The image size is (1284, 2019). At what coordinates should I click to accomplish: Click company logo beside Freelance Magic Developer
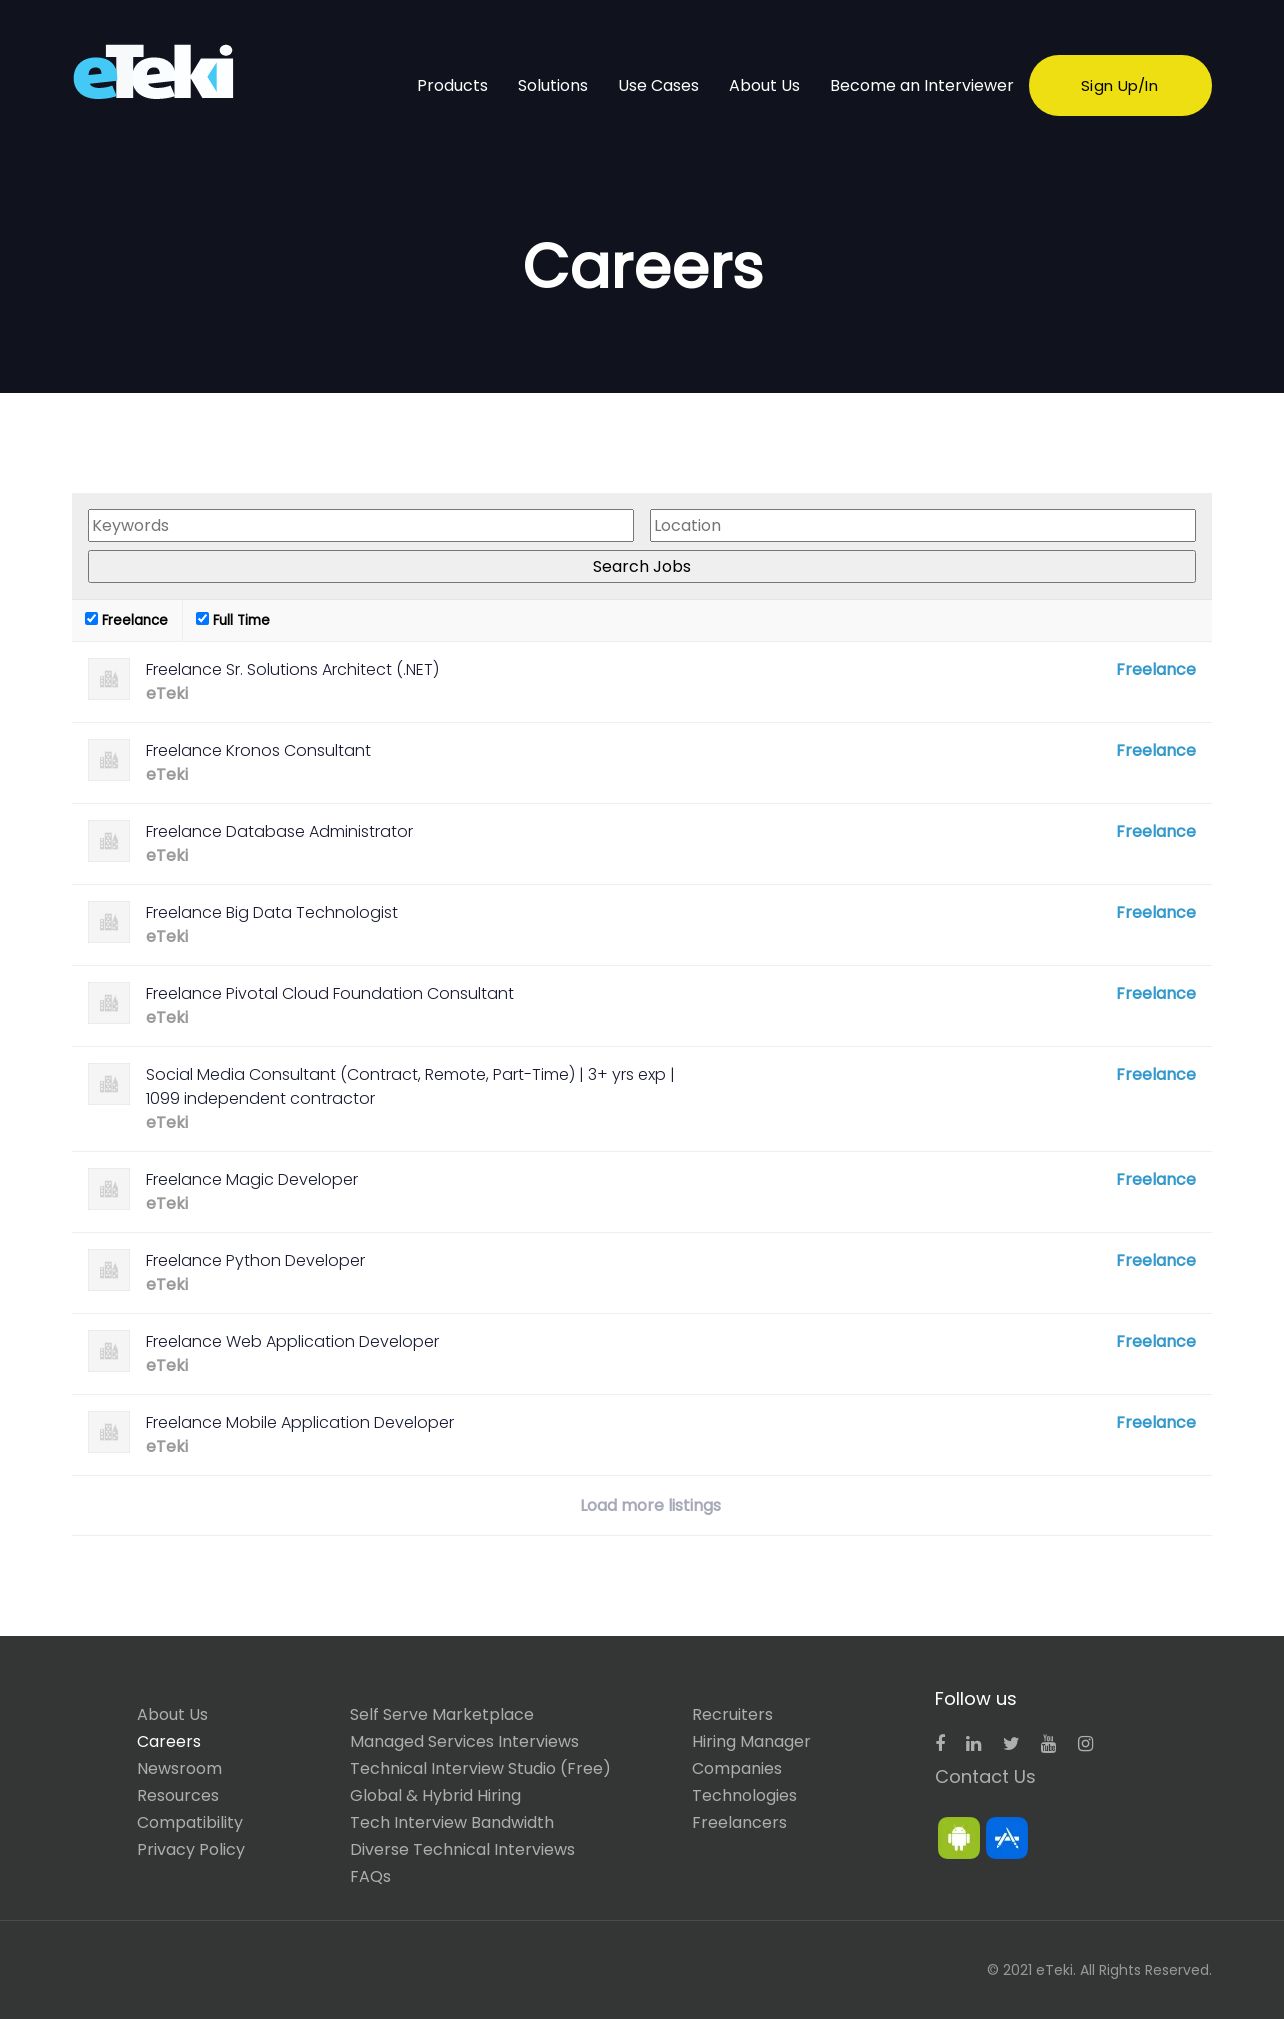[x=109, y=1189]
